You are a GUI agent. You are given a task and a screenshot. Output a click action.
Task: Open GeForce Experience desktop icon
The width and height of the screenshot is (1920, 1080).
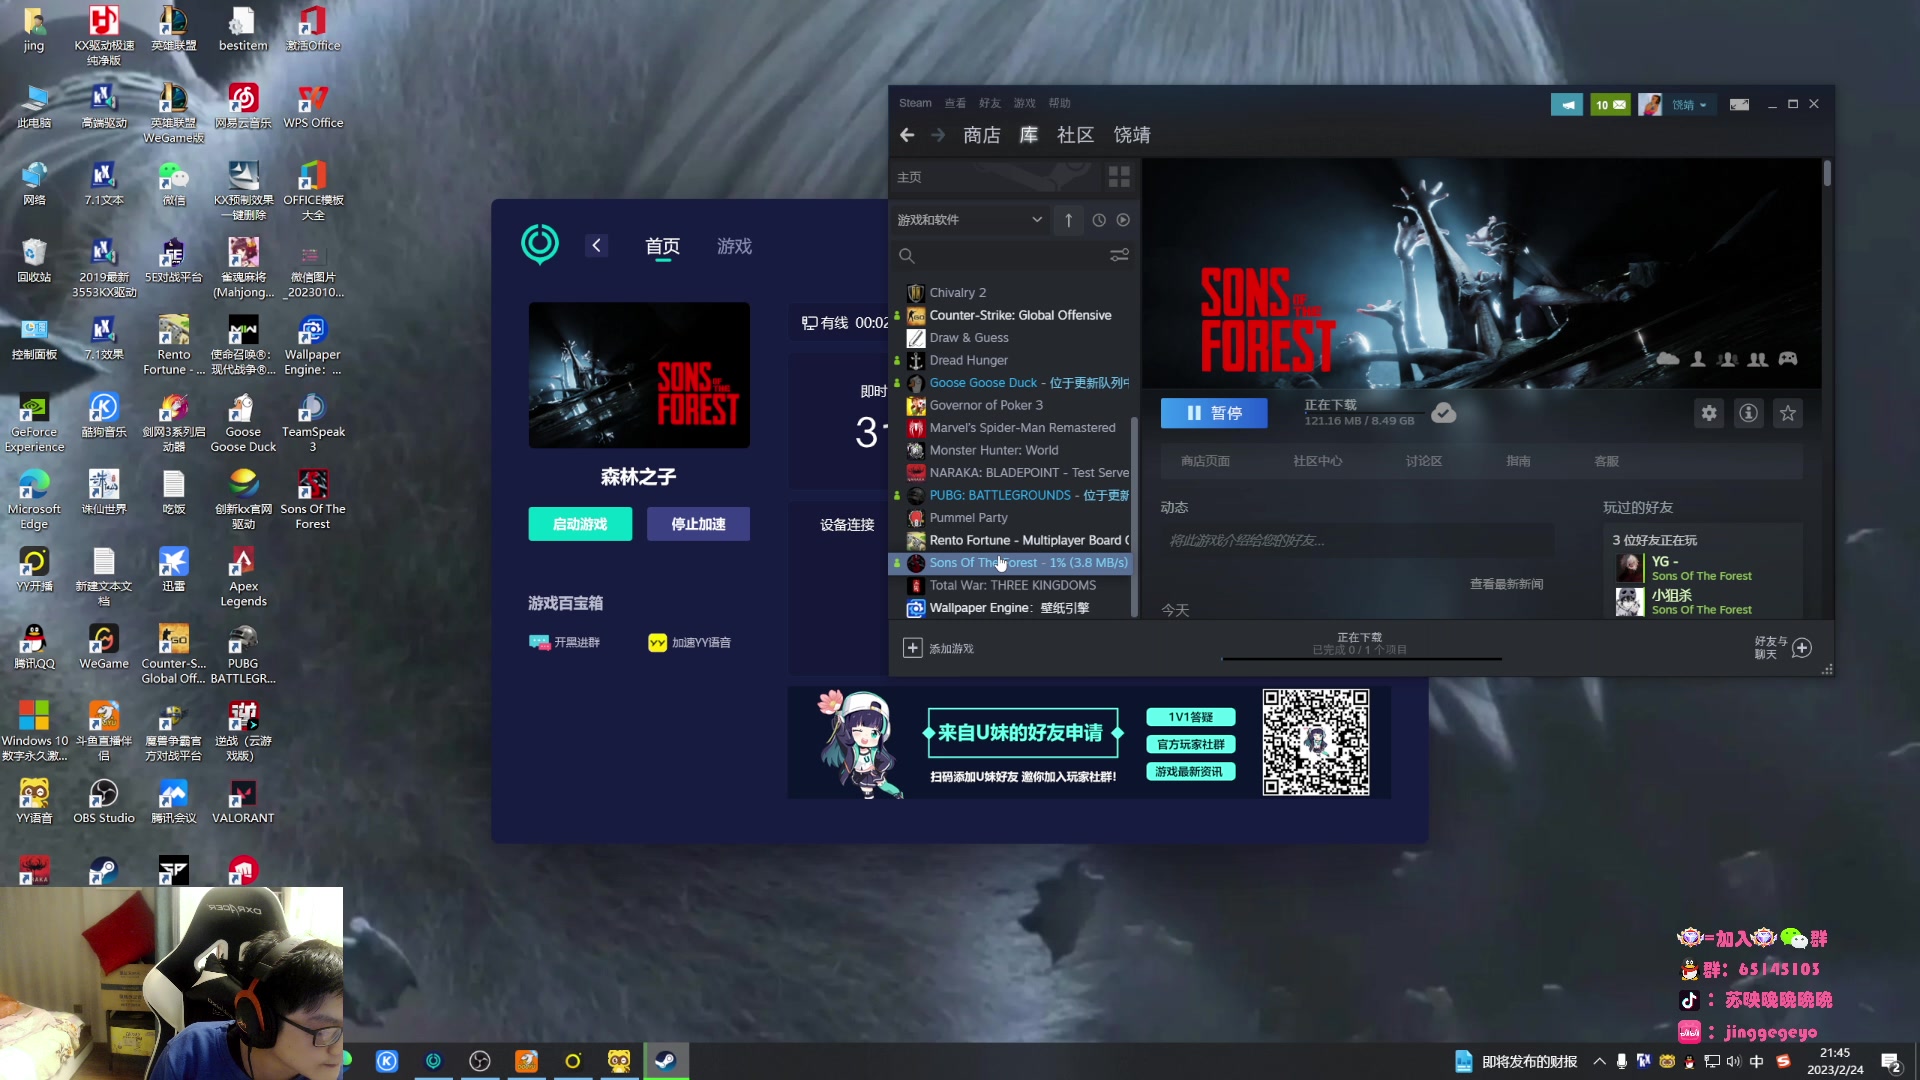point(34,423)
